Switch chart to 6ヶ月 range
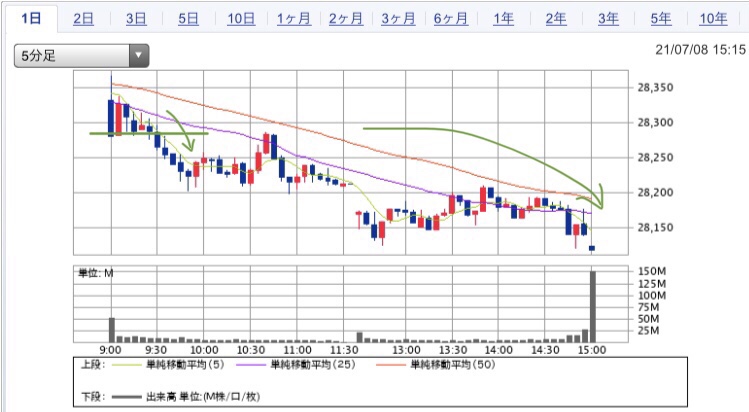This screenshot has height=412, width=749. tap(451, 19)
